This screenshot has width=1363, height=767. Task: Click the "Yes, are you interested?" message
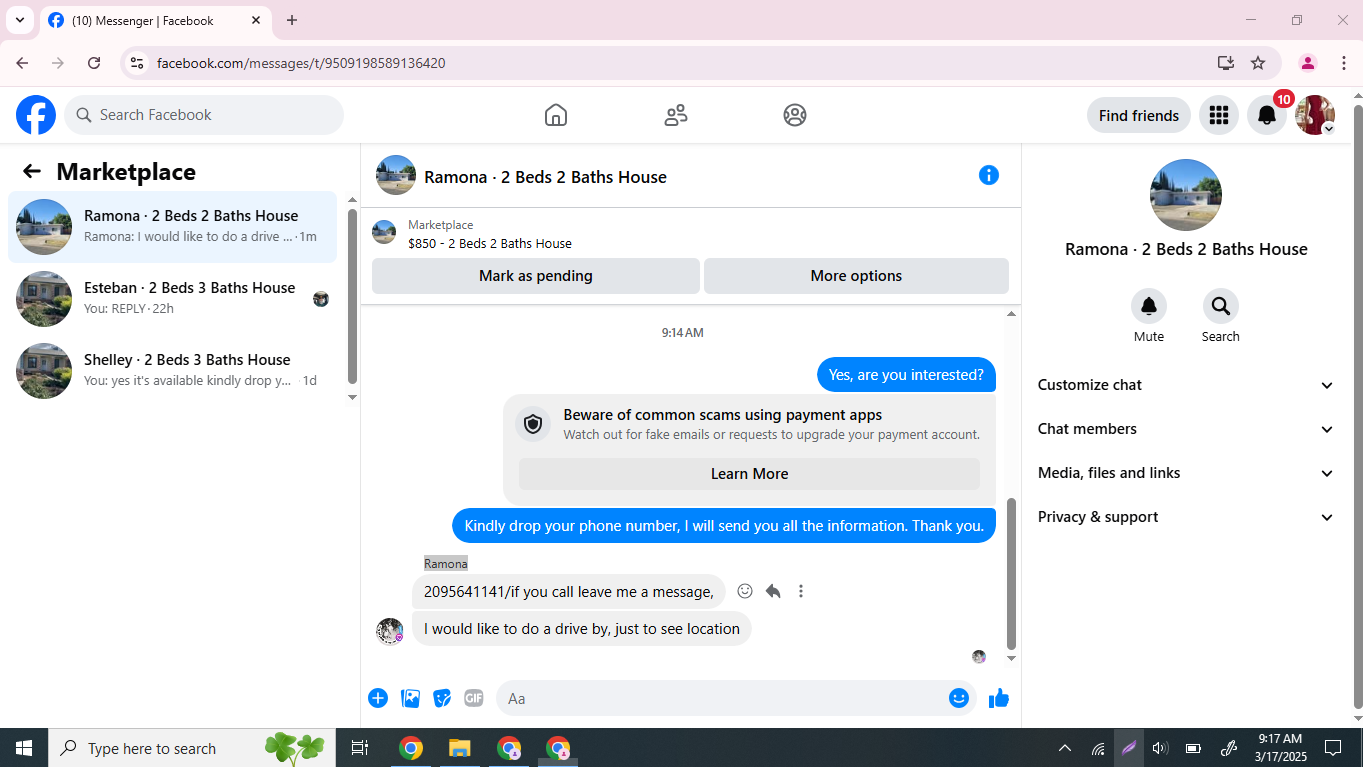point(907,375)
